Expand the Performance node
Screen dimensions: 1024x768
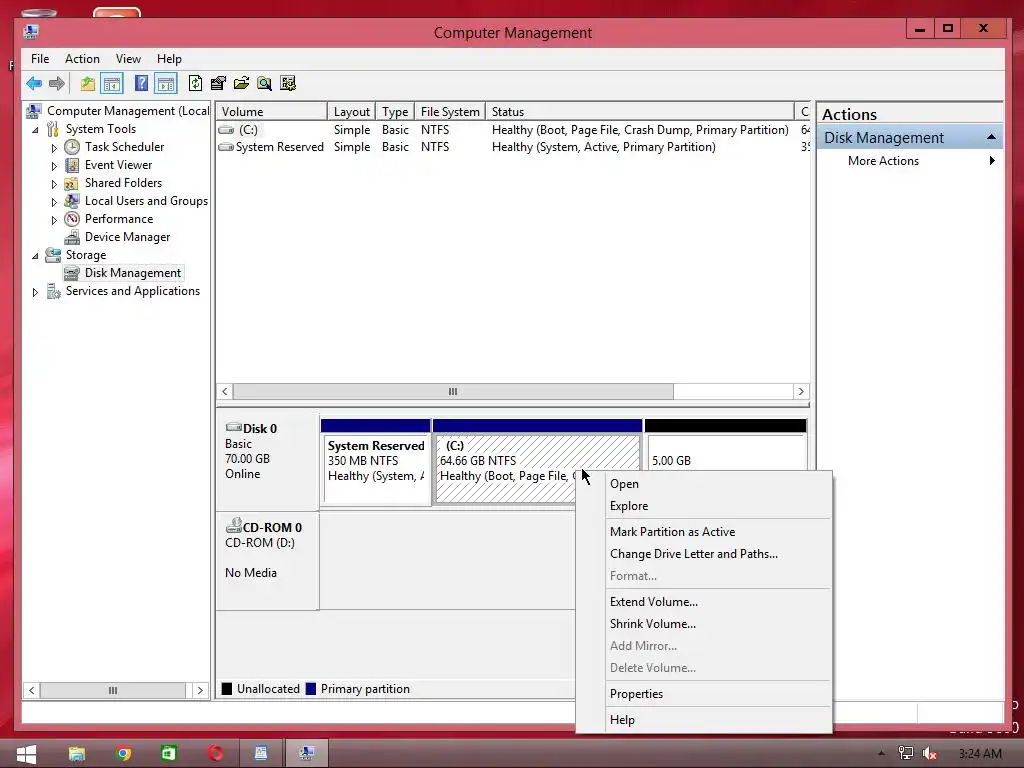click(x=54, y=220)
